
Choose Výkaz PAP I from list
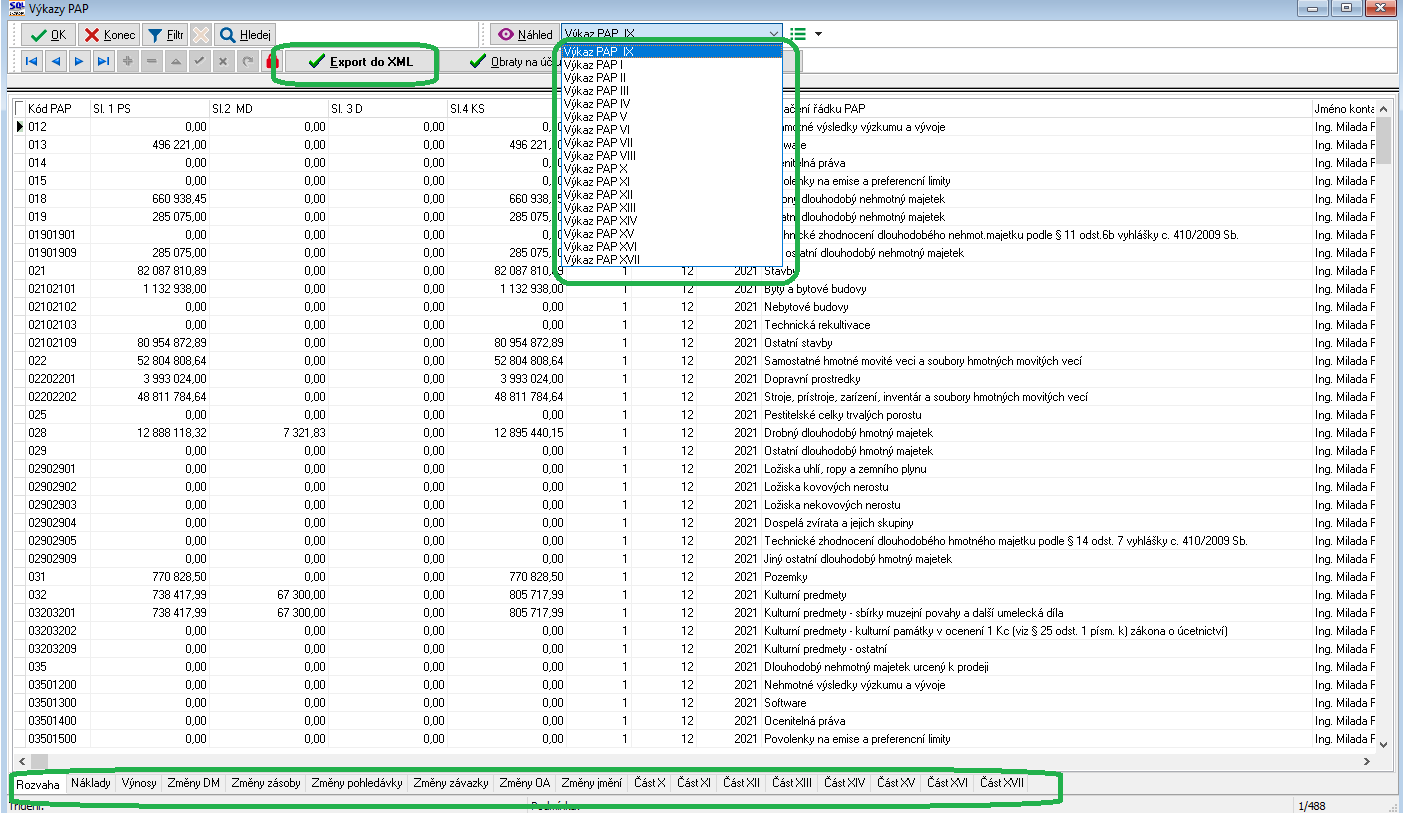[672, 64]
